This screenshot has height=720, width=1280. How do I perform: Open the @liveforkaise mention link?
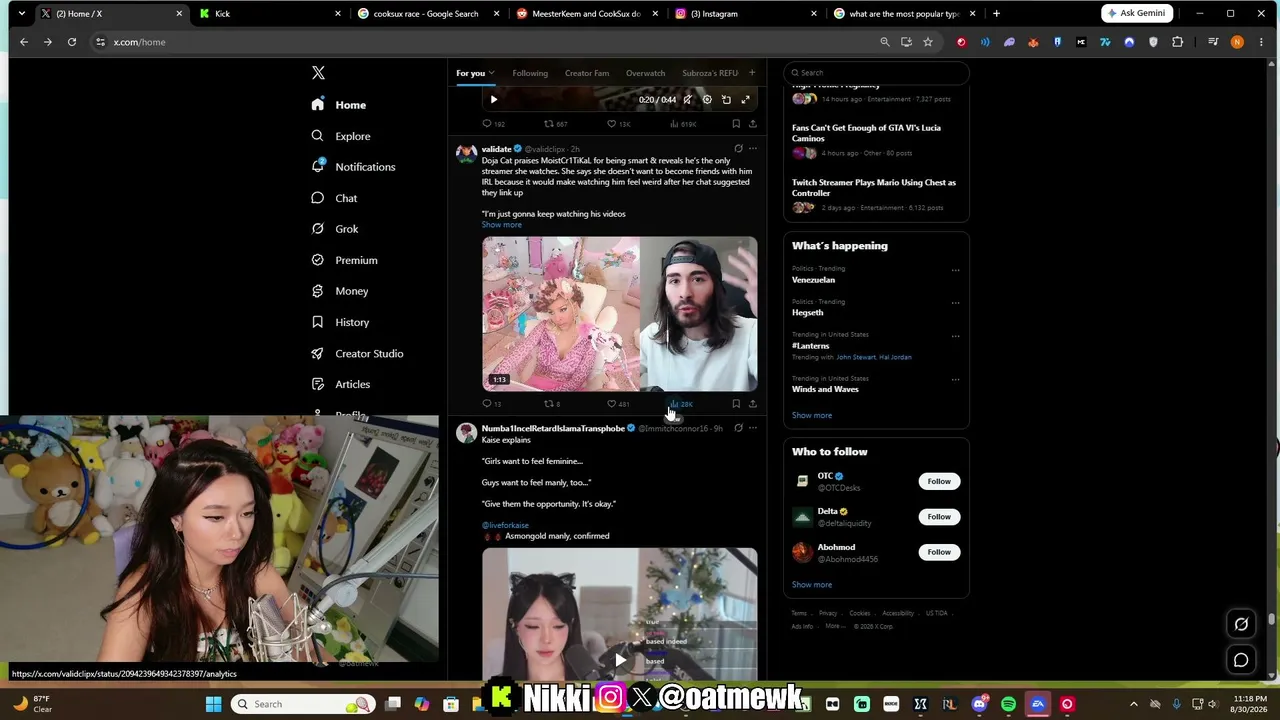pos(505,525)
